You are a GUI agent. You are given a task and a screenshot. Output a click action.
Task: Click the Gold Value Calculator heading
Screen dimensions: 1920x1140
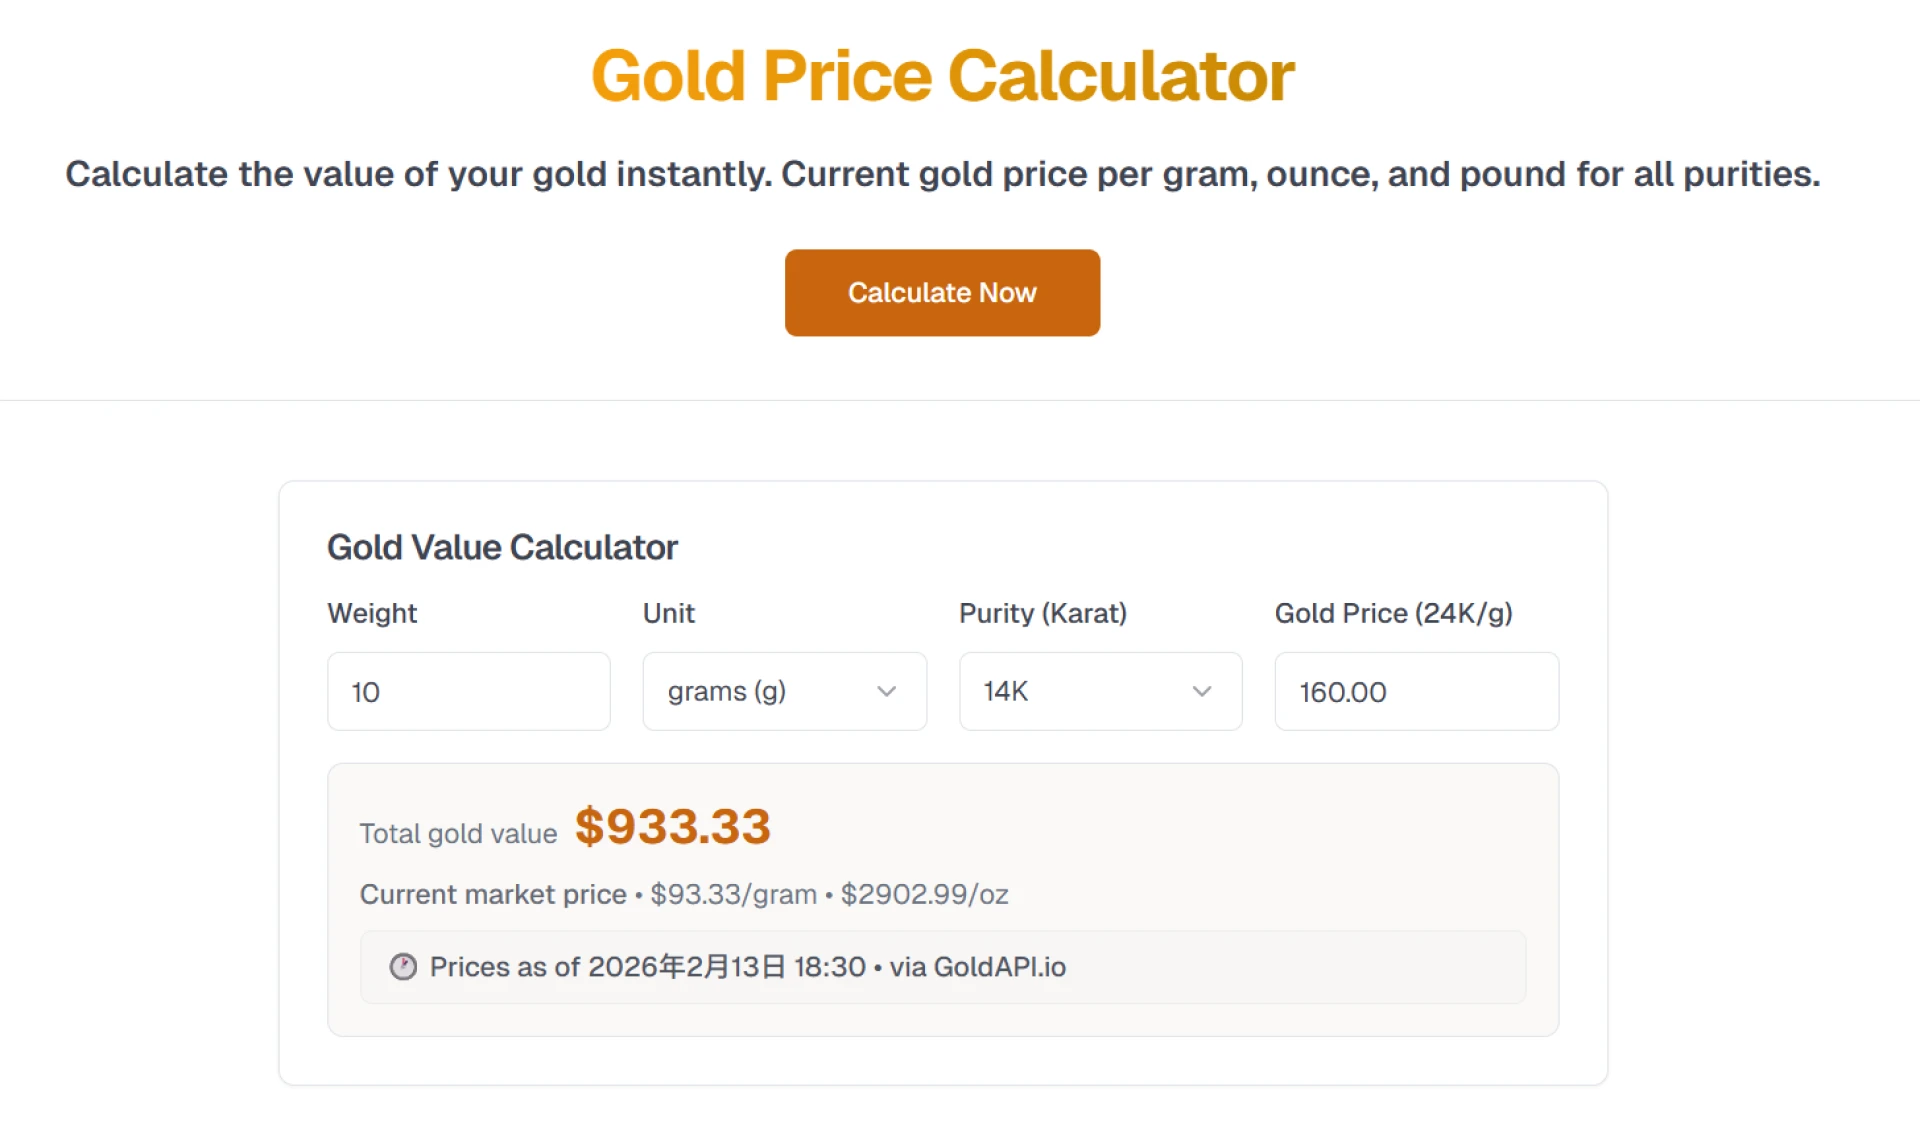click(x=502, y=547)
